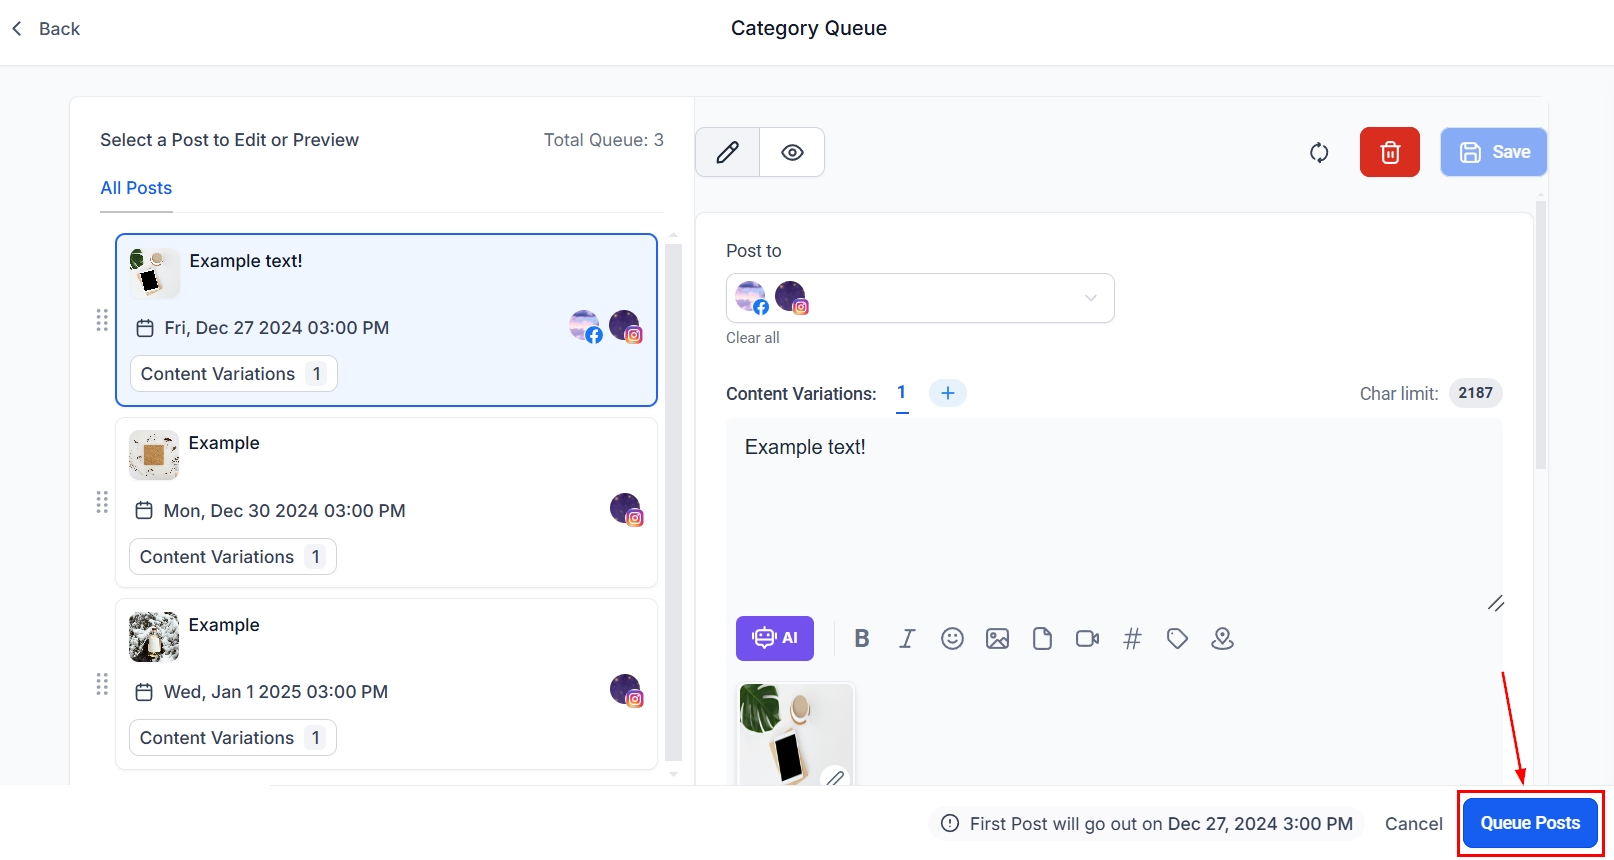Image resolution: width=1614 pixels, height=860 pixels.
Task: Click the AI assistant button
Action: pos(774,638)
